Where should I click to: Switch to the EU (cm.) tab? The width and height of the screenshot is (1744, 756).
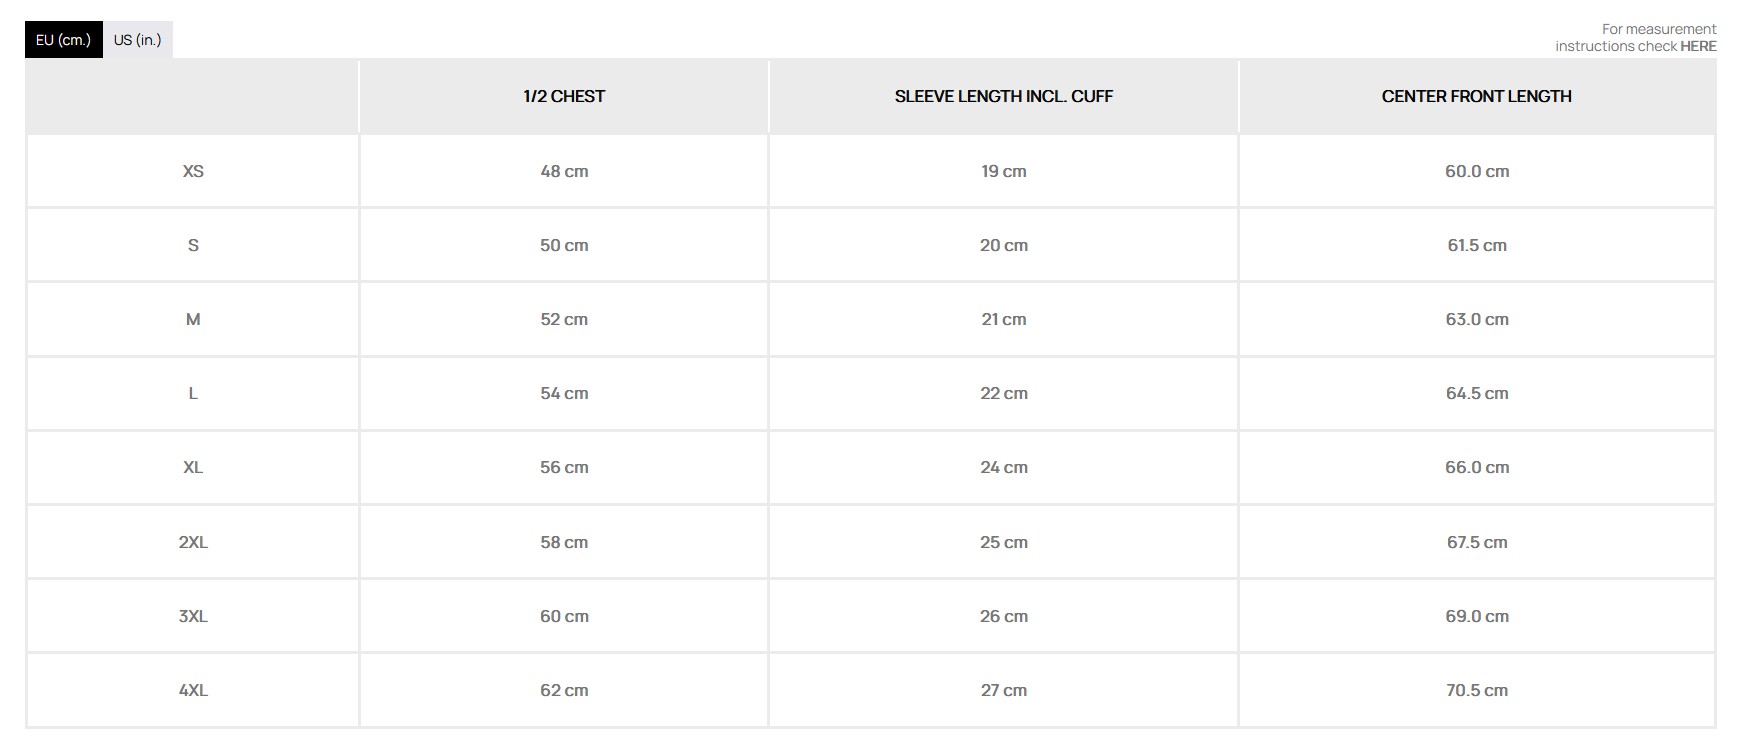pos(63,40)
